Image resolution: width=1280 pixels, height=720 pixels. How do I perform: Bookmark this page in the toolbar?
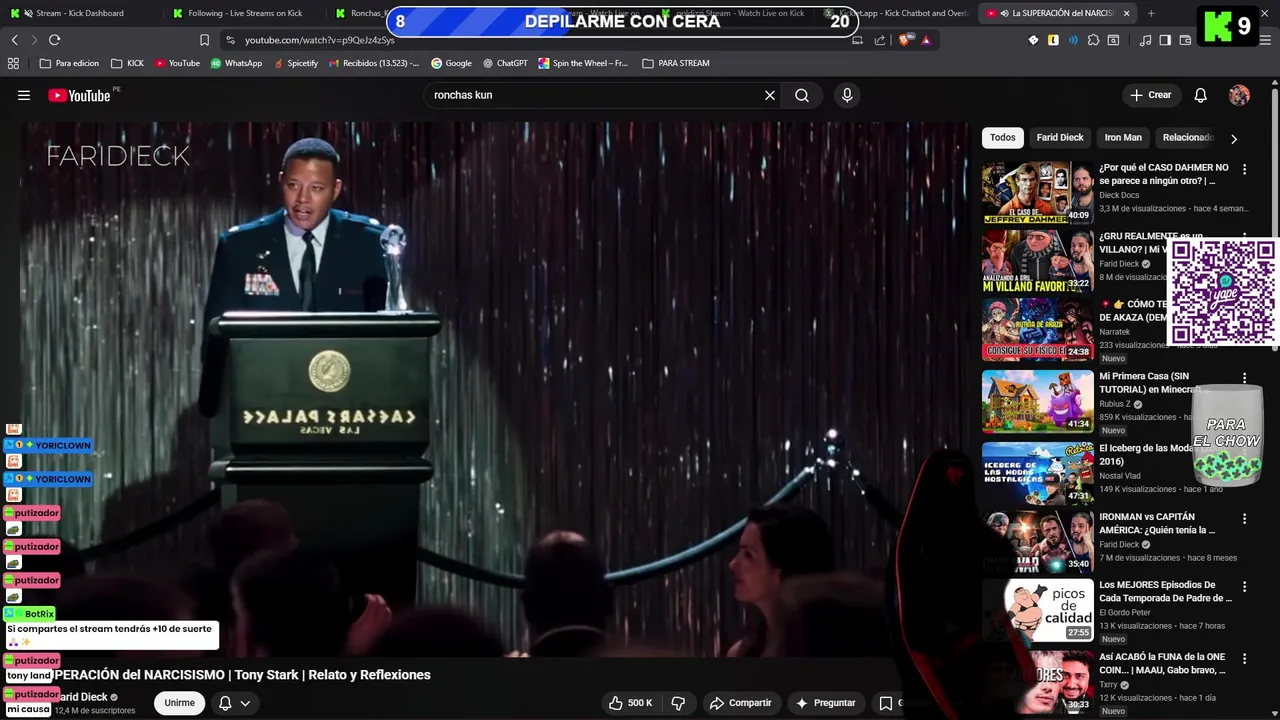tap(204, 40)
